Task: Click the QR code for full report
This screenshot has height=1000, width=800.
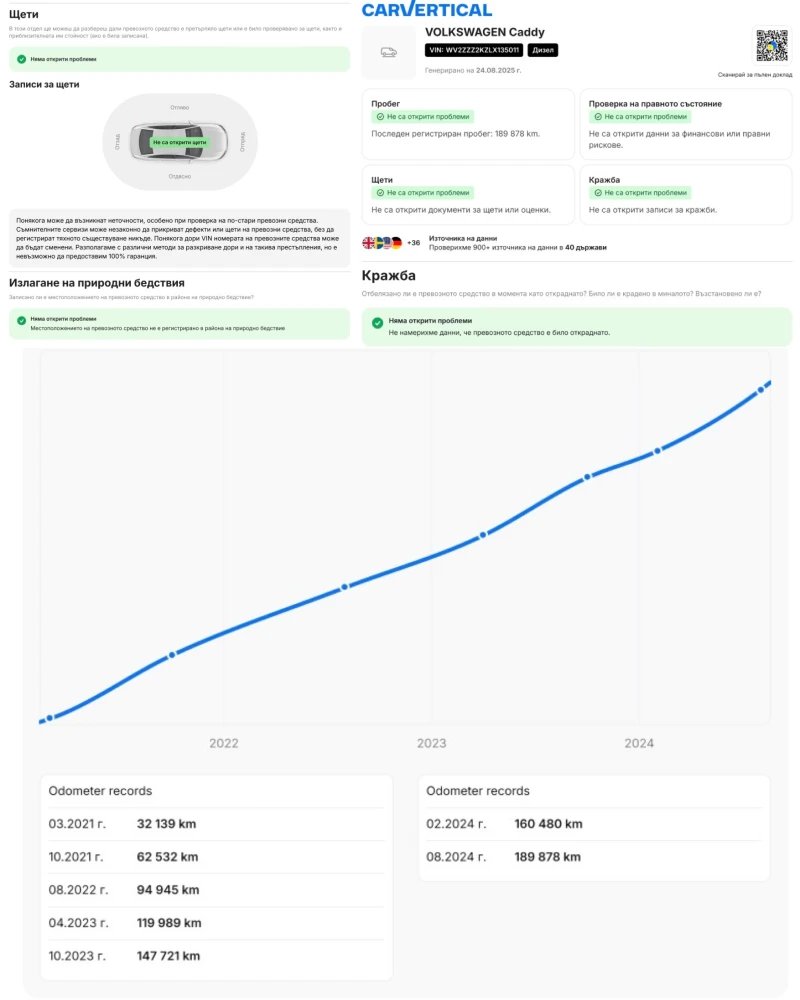Action: (x=771, y=46)
